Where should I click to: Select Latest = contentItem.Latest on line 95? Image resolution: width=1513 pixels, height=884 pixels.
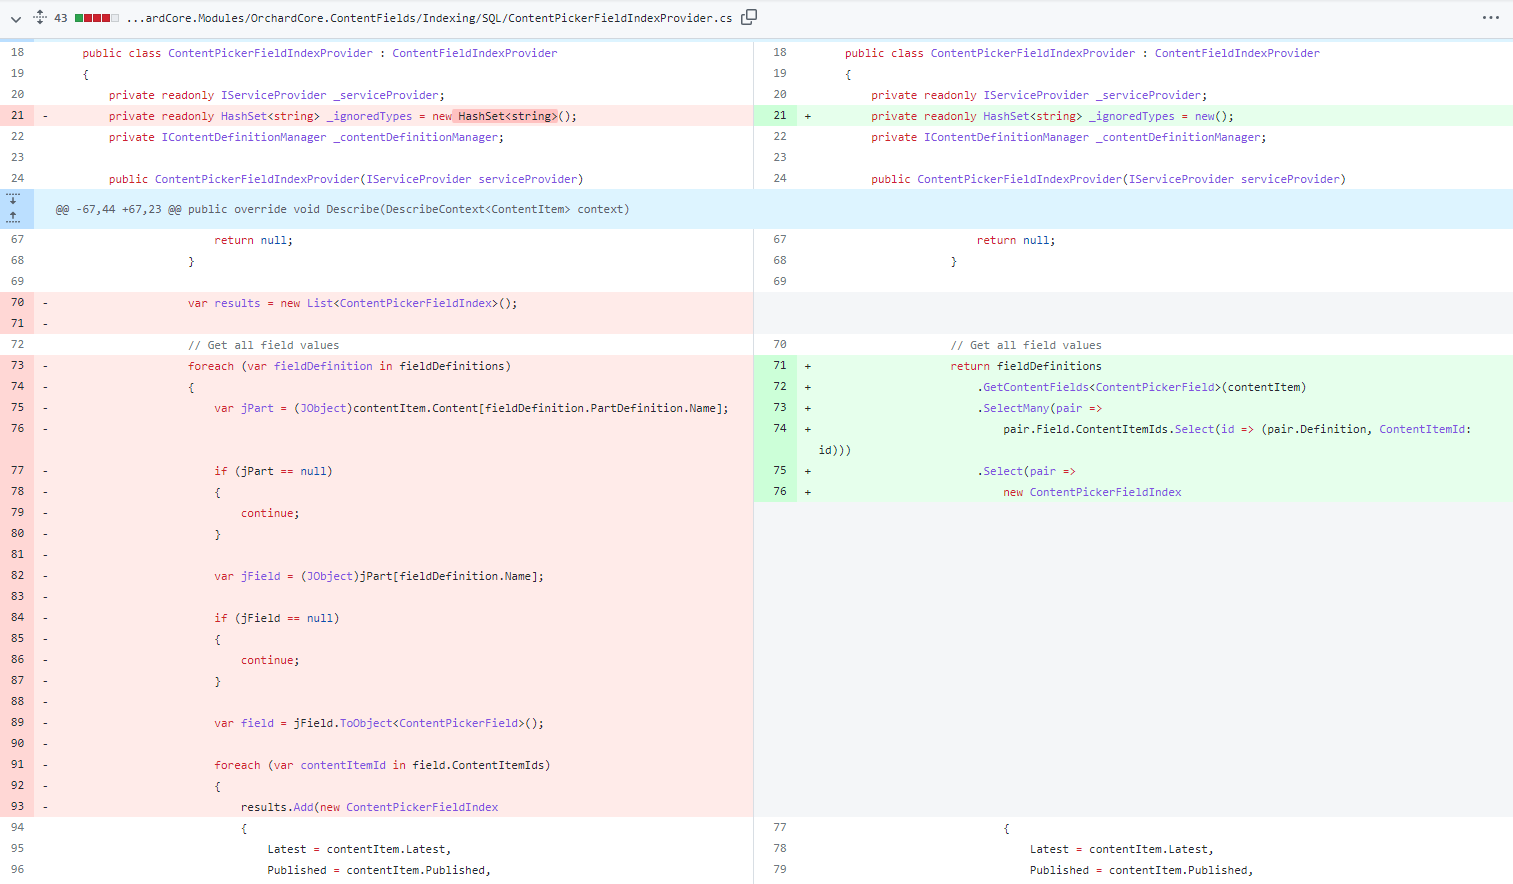(359, 849)
